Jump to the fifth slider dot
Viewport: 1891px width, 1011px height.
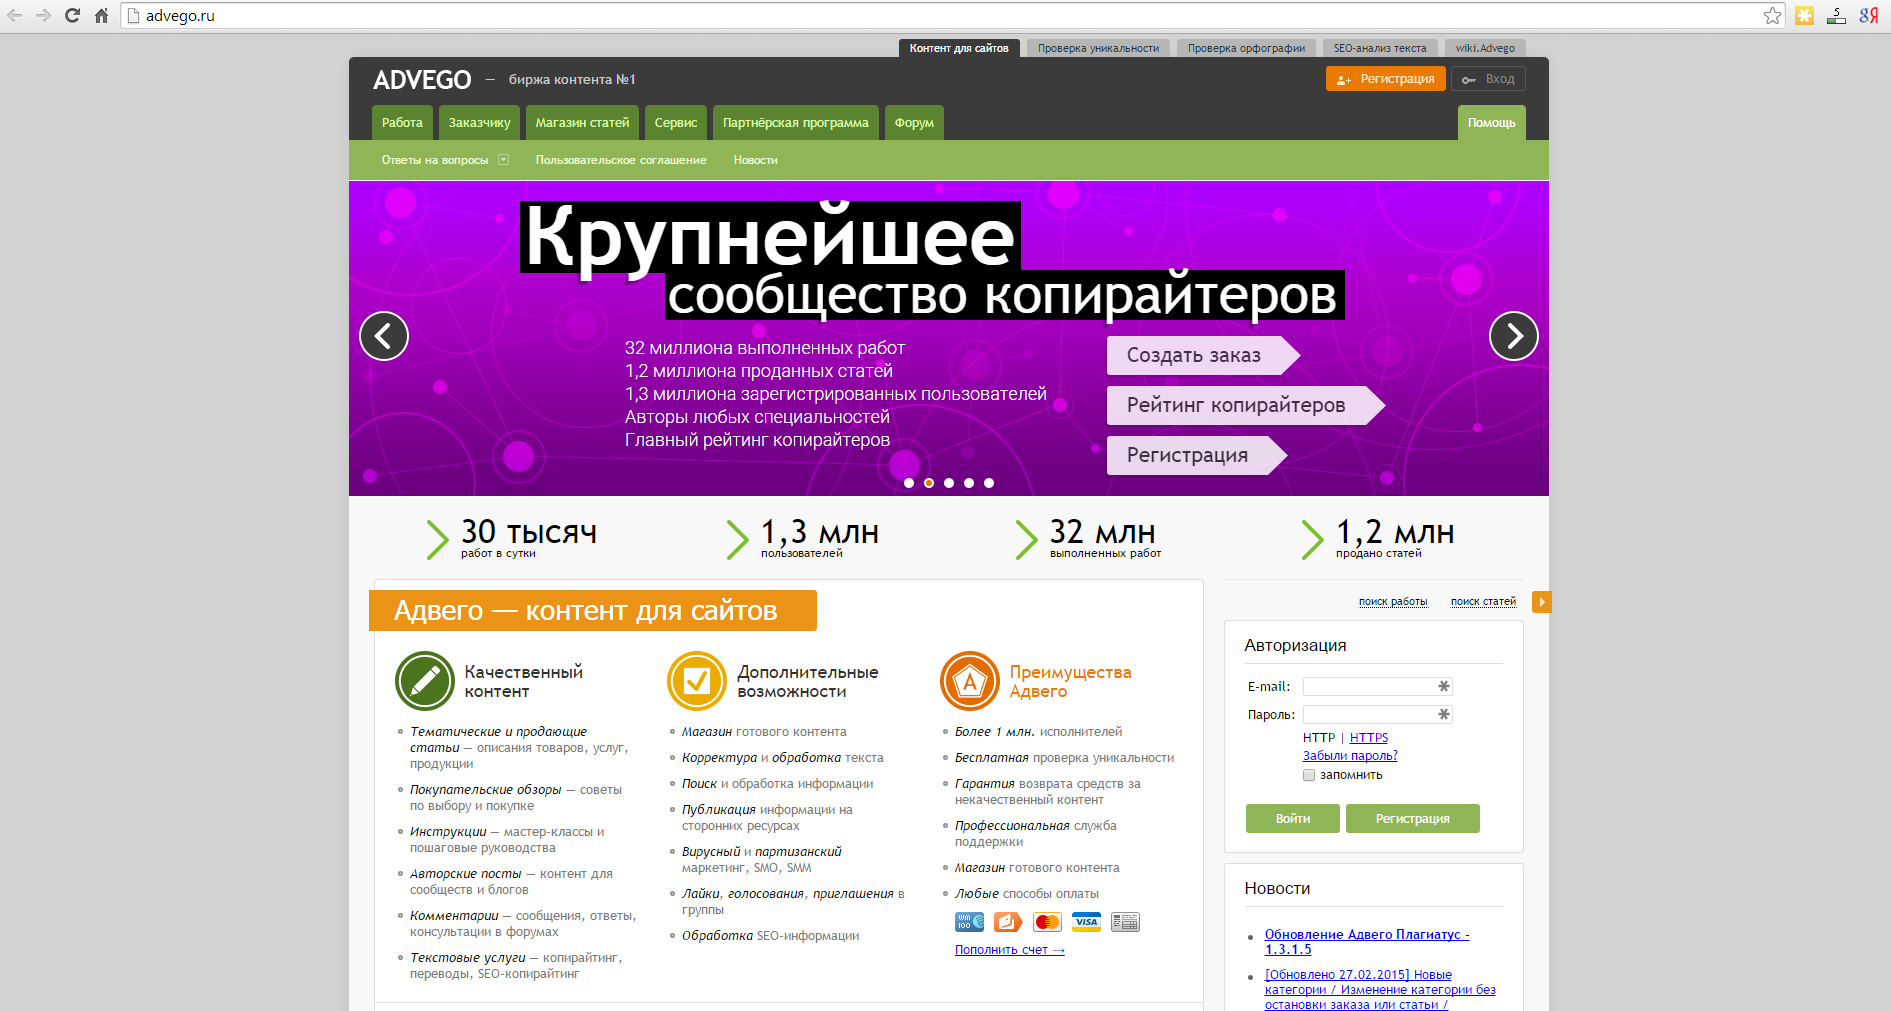pos(989,483)
